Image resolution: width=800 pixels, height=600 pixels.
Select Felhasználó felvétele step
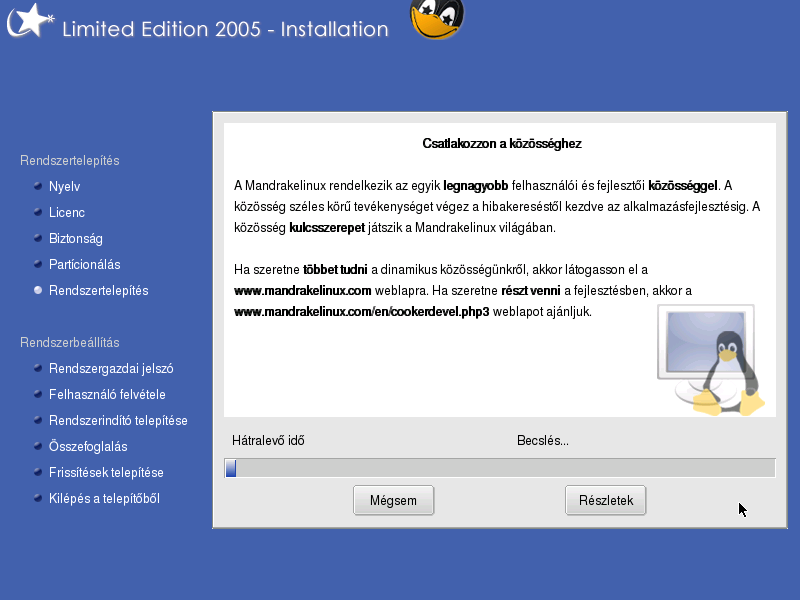pos(107,394)
